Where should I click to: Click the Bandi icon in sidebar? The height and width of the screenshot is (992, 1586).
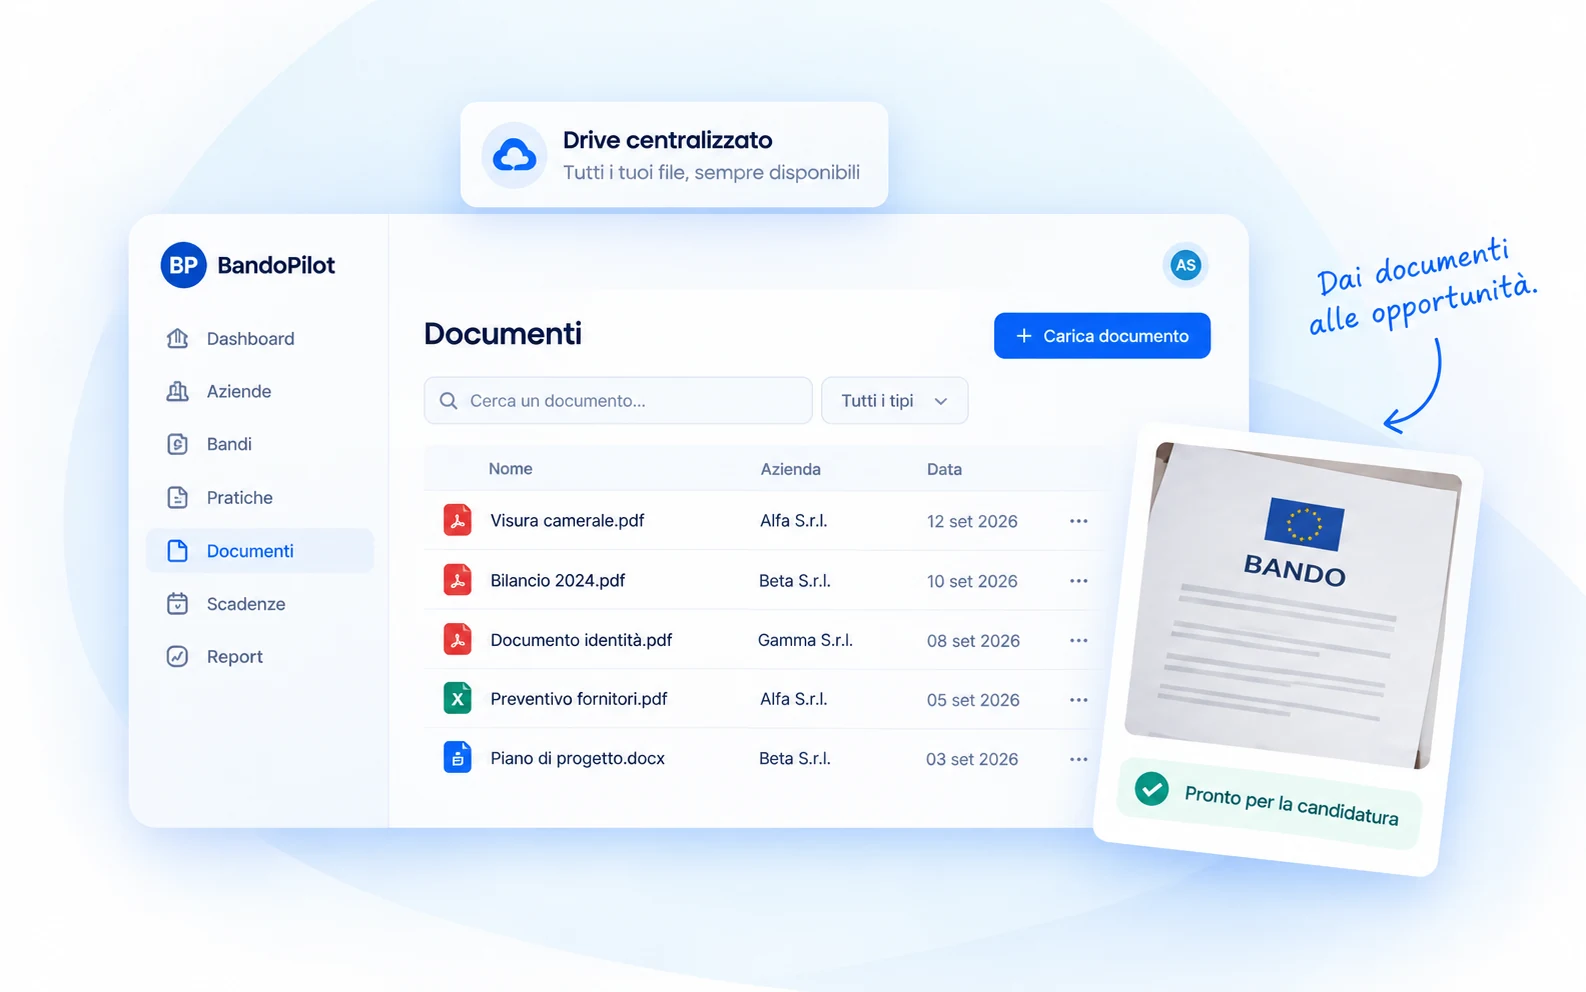[178, 444]
